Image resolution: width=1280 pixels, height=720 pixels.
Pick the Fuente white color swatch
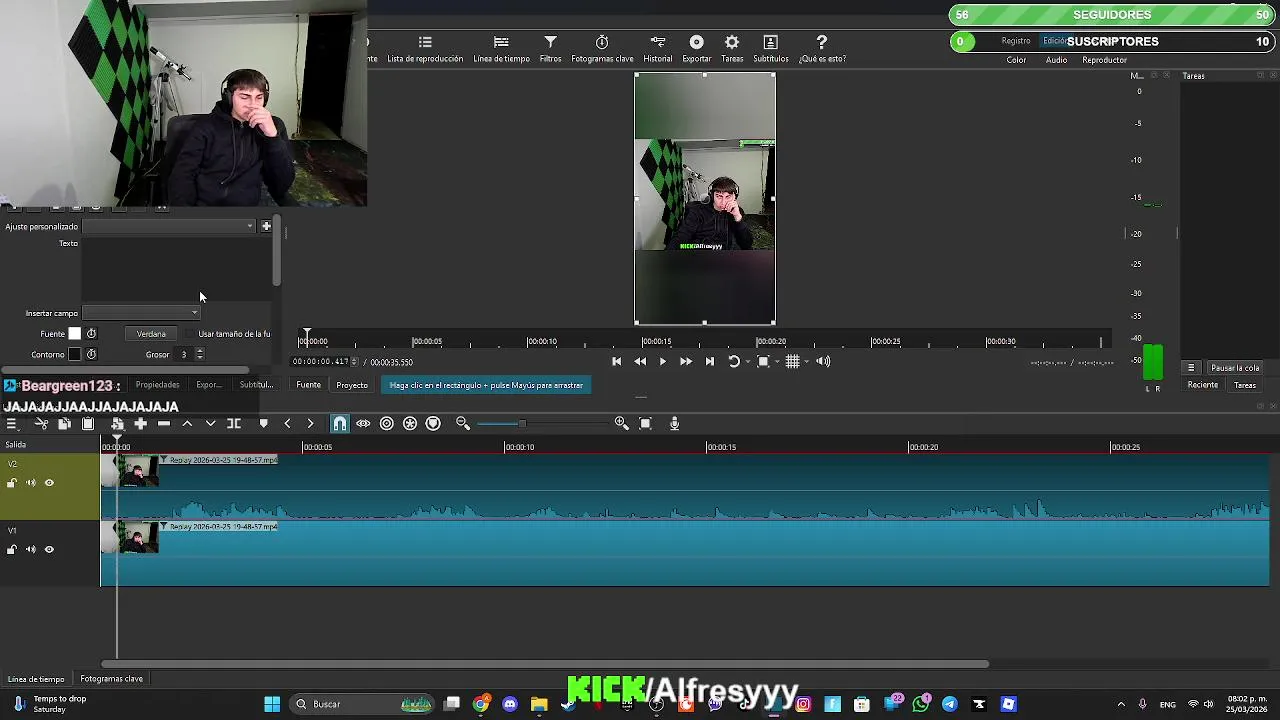74,334
